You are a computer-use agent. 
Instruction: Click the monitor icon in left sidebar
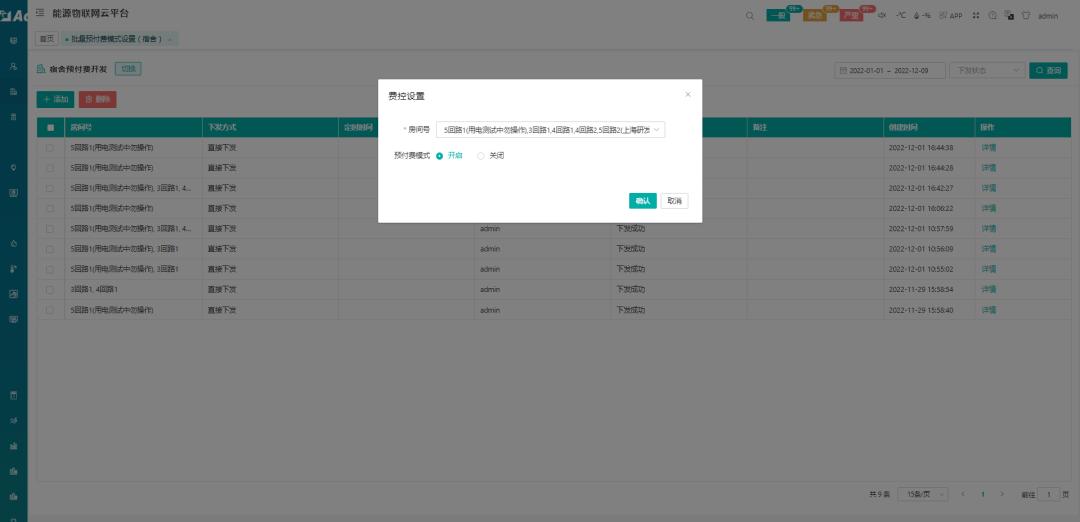[13, 41]
